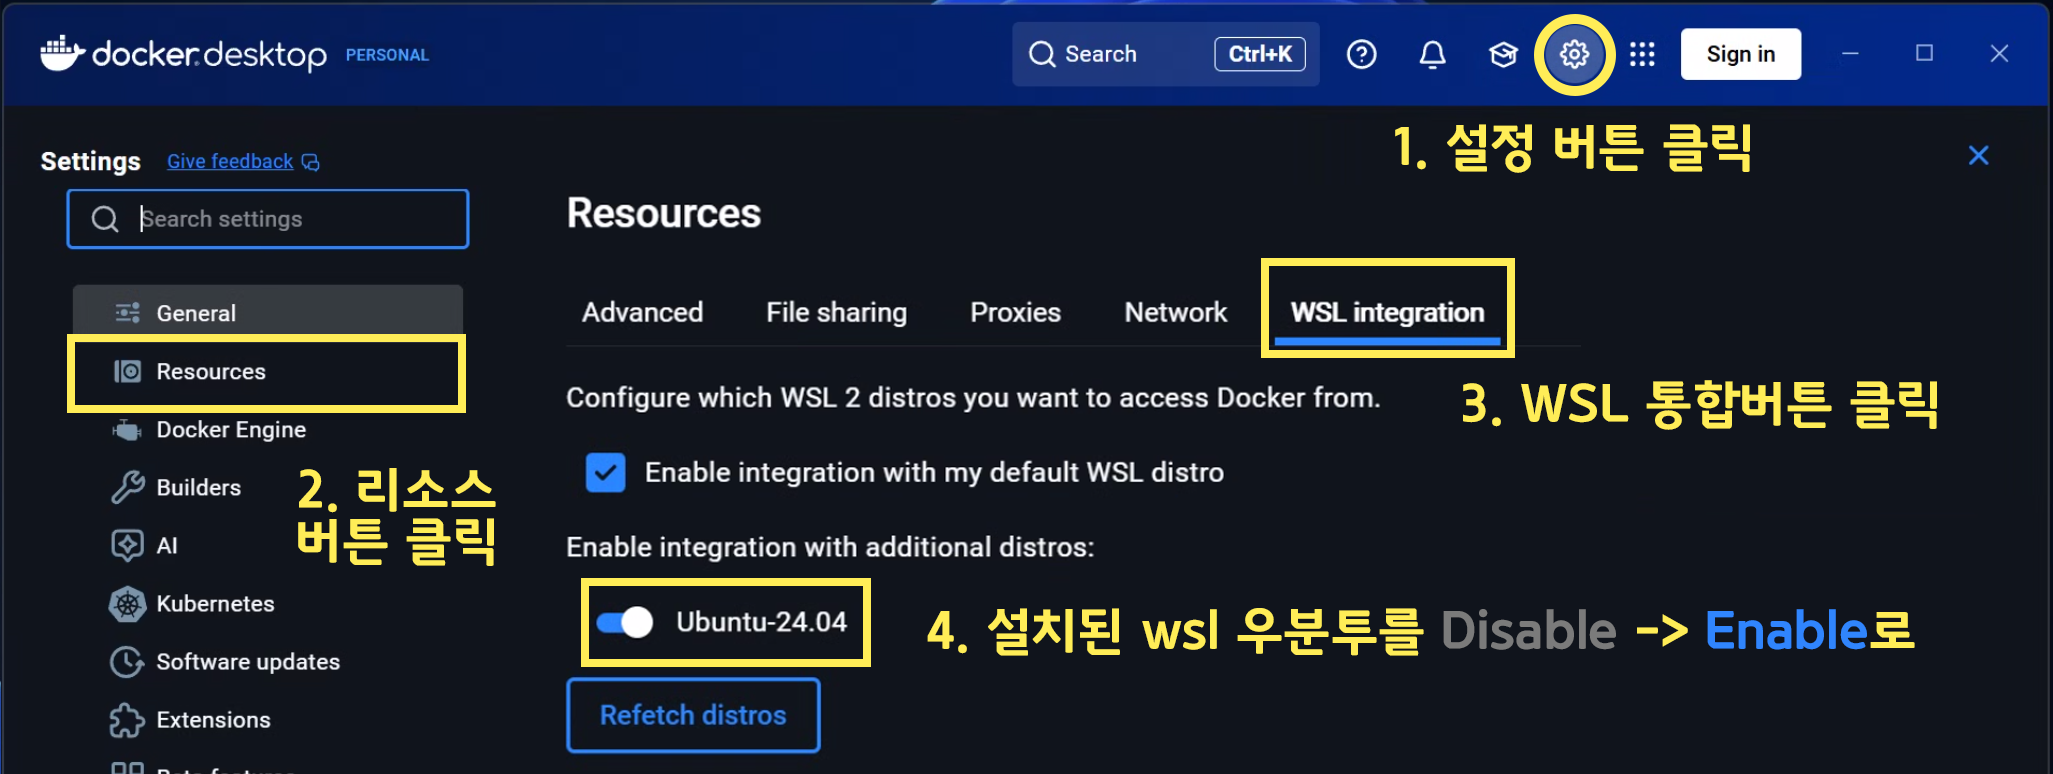This screenshot has height=774, width=2053.
Task: Select the WSL integration tab
Action: pos(1387,312)
